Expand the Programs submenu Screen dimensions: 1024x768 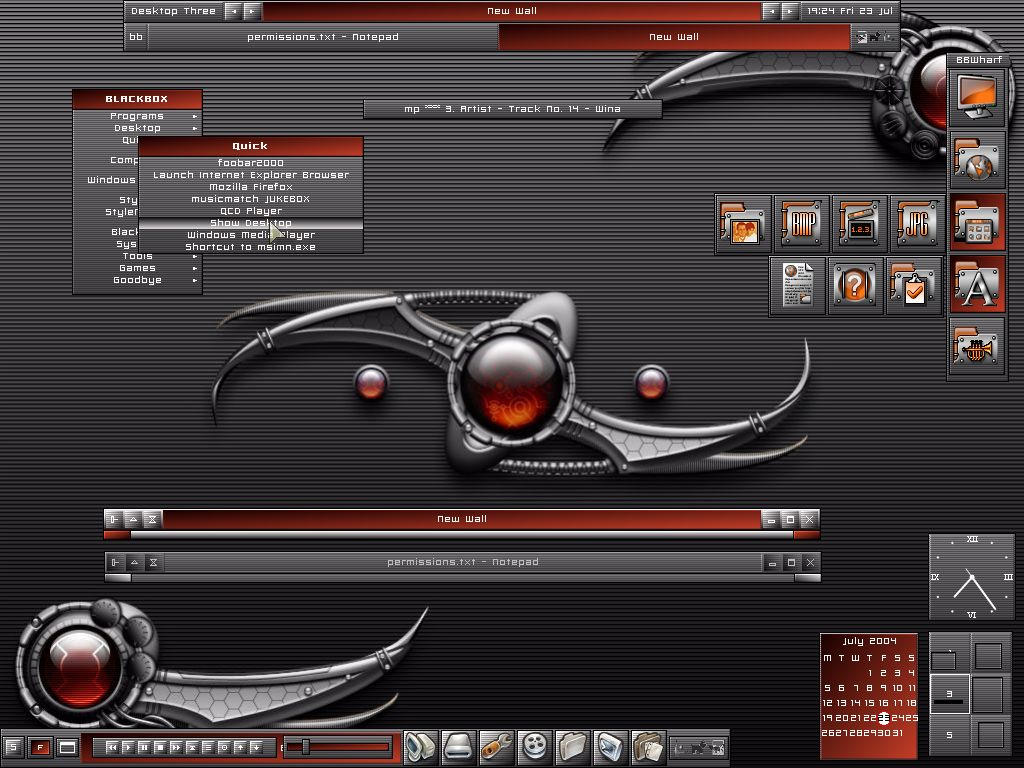click(x=137, y=116)
